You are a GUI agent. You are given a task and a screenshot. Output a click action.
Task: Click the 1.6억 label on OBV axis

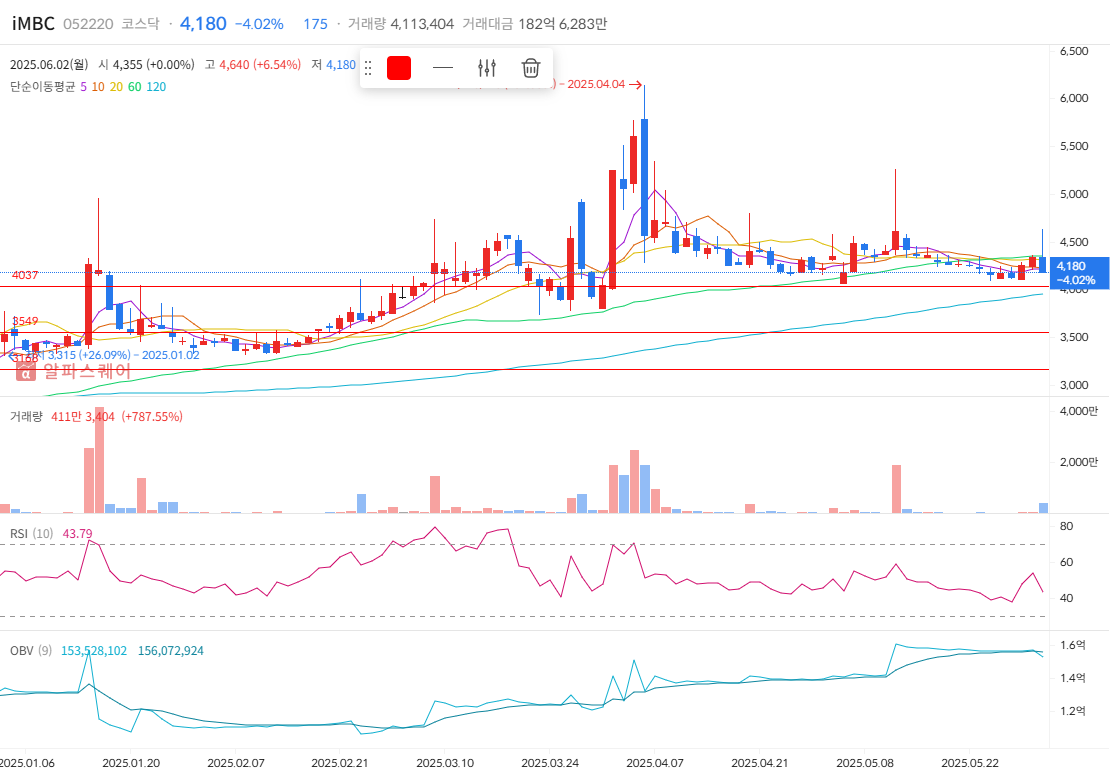tap(1072, 645)
